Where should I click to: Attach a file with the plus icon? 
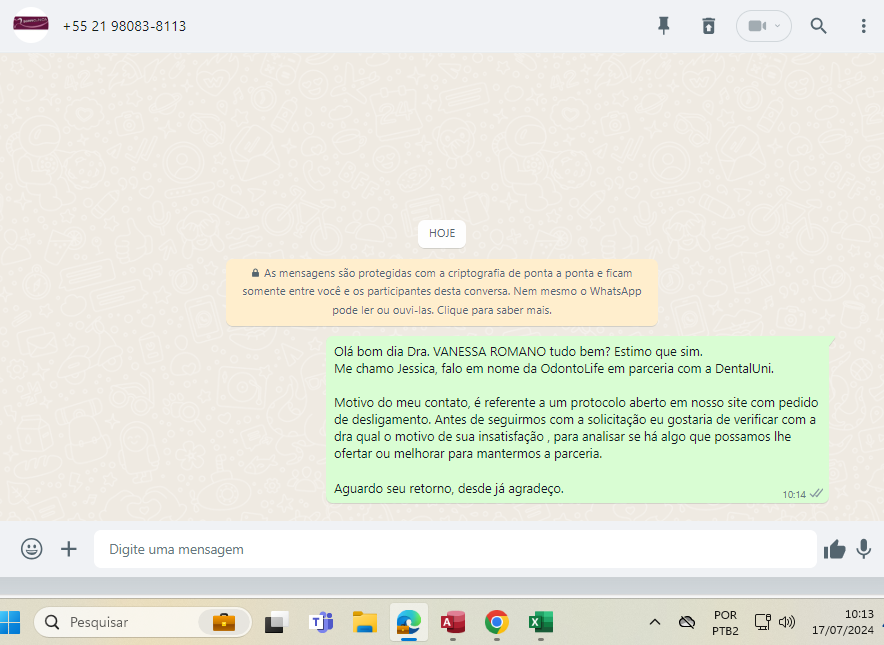(69, 549)
